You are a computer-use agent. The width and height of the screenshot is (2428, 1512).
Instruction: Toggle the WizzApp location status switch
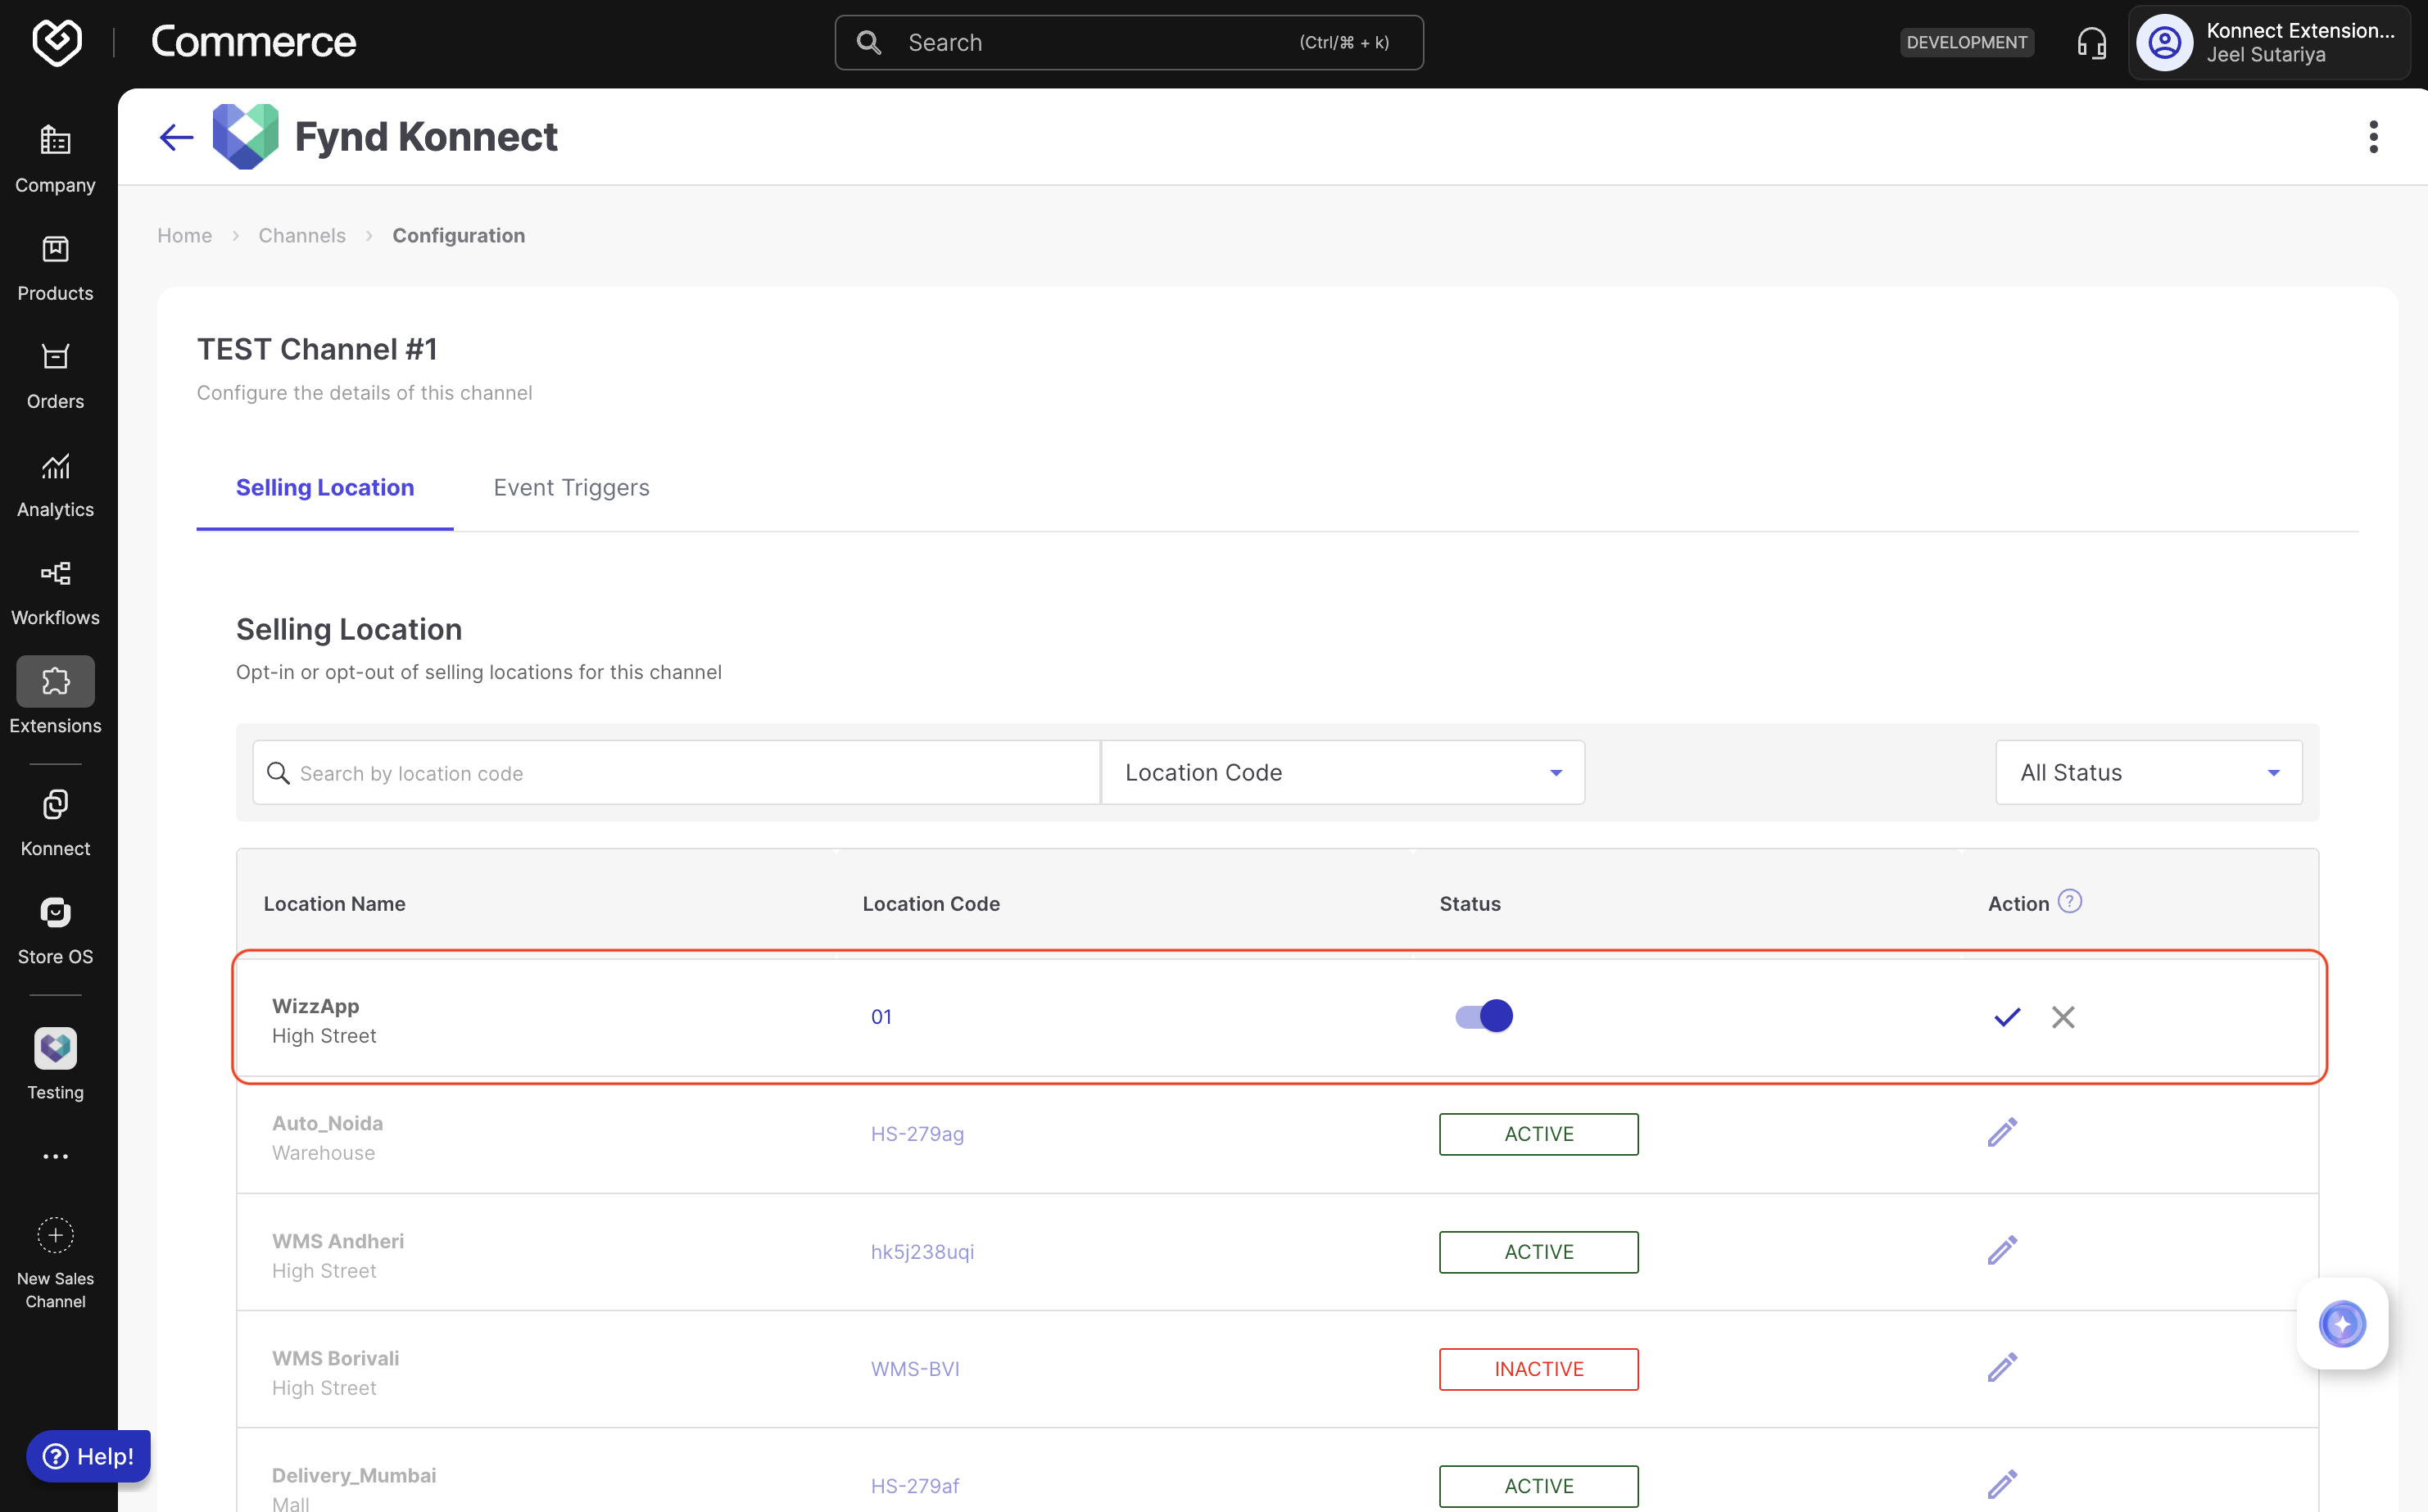pos(1484,1016)
